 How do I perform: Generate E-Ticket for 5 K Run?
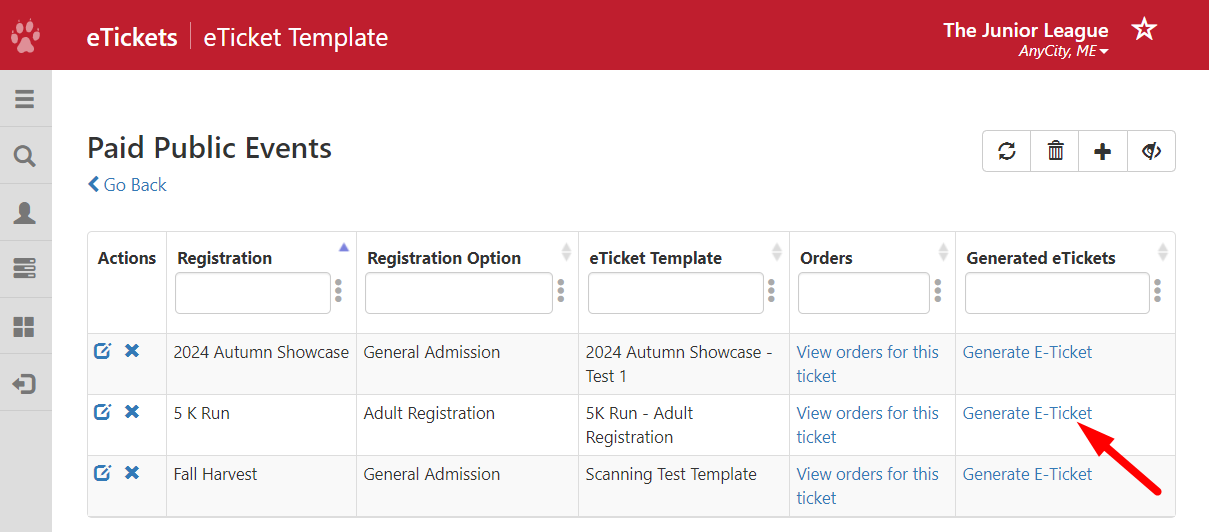pyautogui.click(x=1027, y=413)
